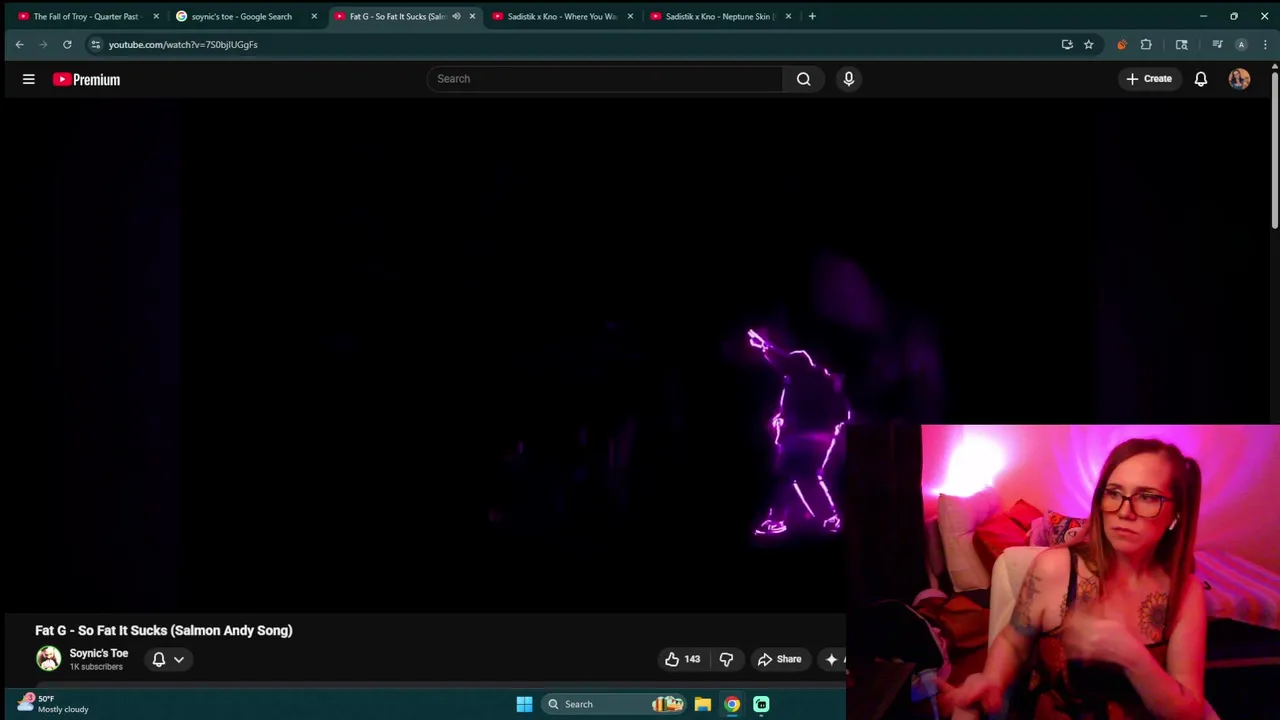The width and height of the screenshot is (1280, 720).
Task: Select the Fat G - So Fat It Sucks tab
Action: point(396,16)
